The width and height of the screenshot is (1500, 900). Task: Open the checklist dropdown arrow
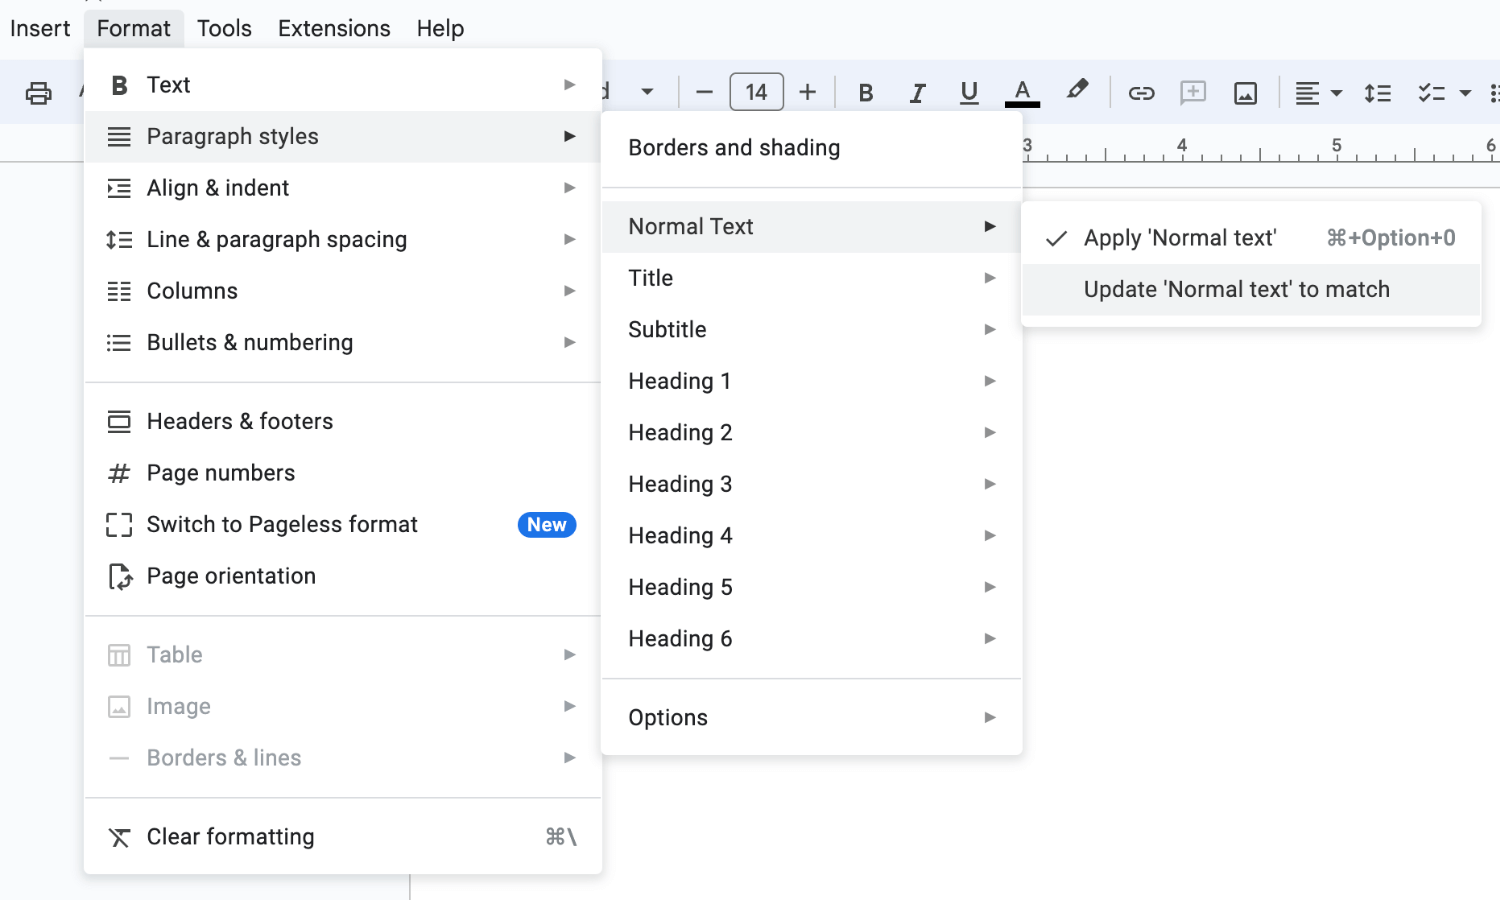point(1465,93)
